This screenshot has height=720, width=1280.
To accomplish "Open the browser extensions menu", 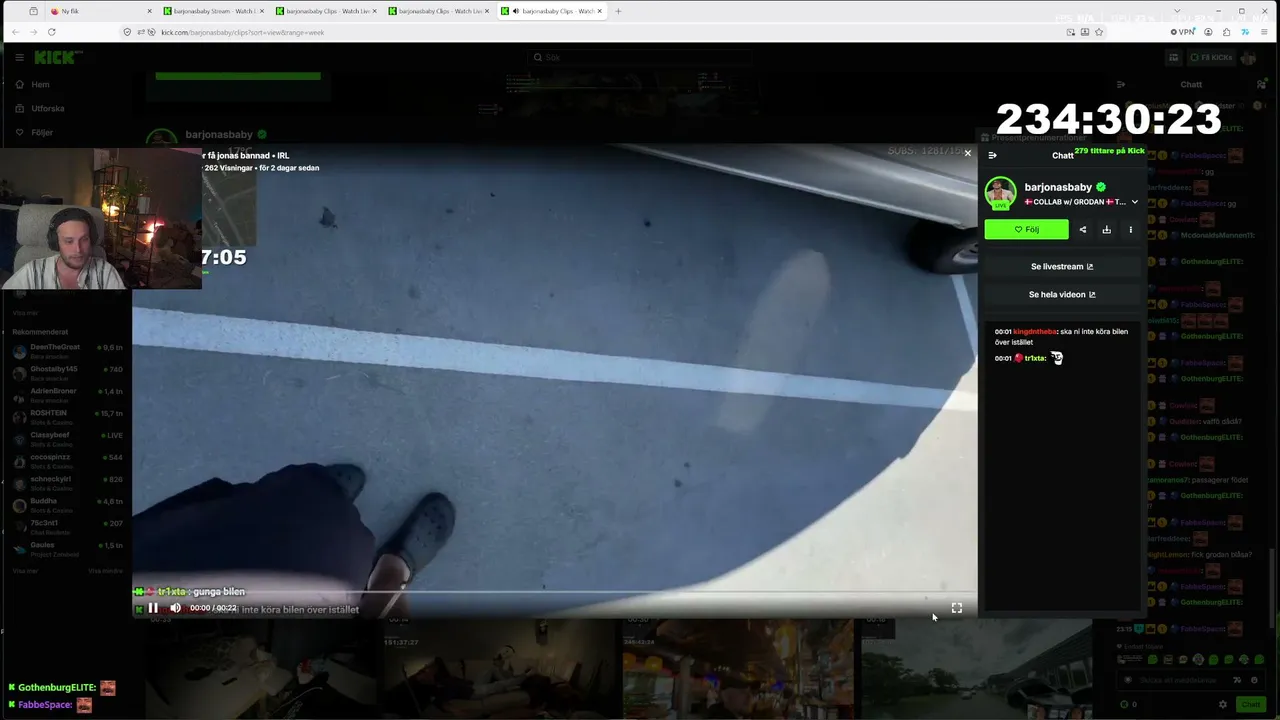I will click(x=1227, y=32).
